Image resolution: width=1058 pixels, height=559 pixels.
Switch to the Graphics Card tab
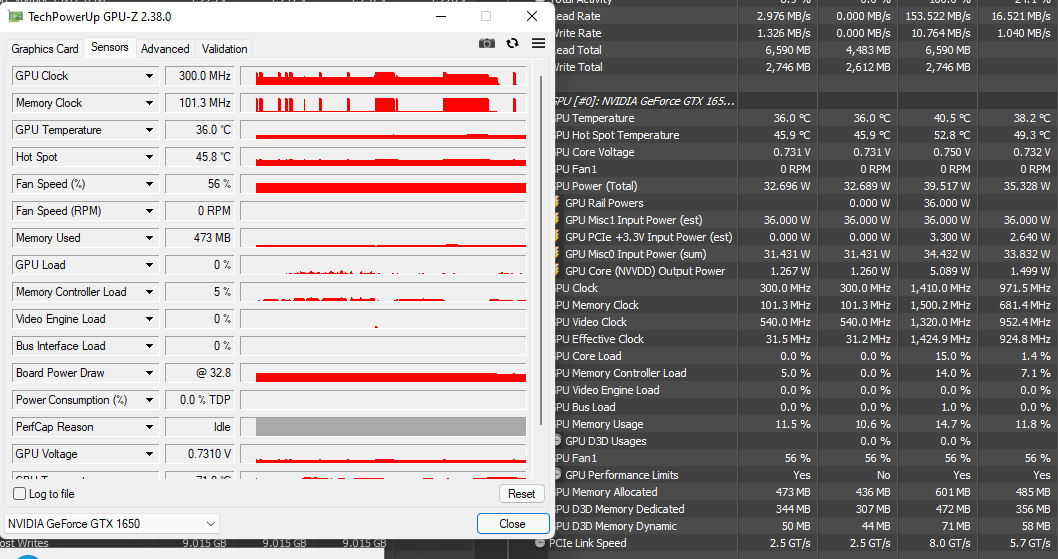[x=45, y=49]
